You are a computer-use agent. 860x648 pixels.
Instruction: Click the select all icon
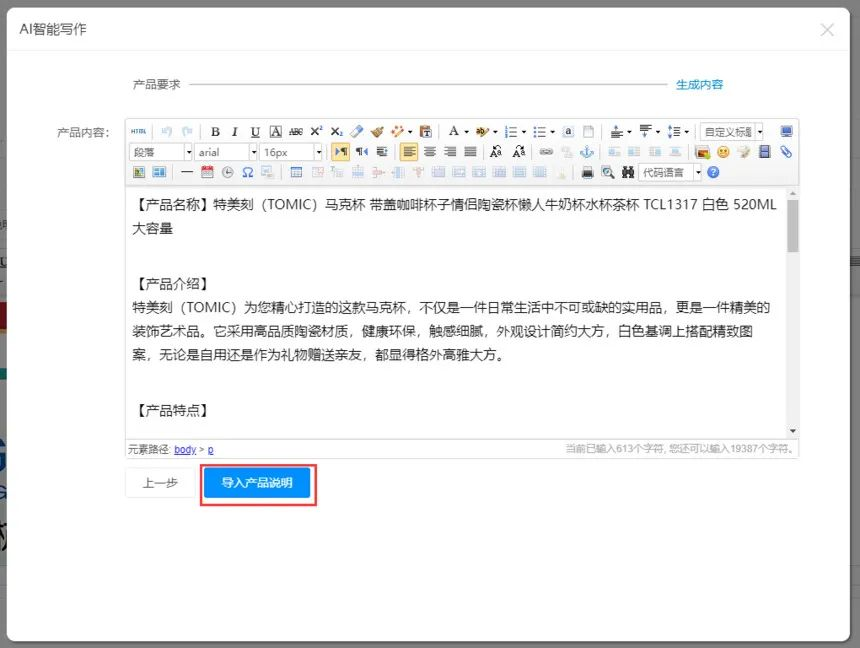pyautogui.click(x=568, y=132)
